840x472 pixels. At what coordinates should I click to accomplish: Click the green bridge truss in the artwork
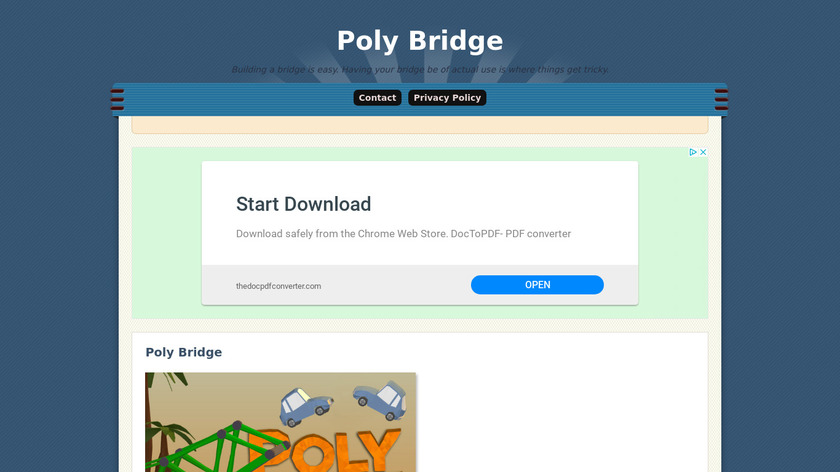point(220,448)
